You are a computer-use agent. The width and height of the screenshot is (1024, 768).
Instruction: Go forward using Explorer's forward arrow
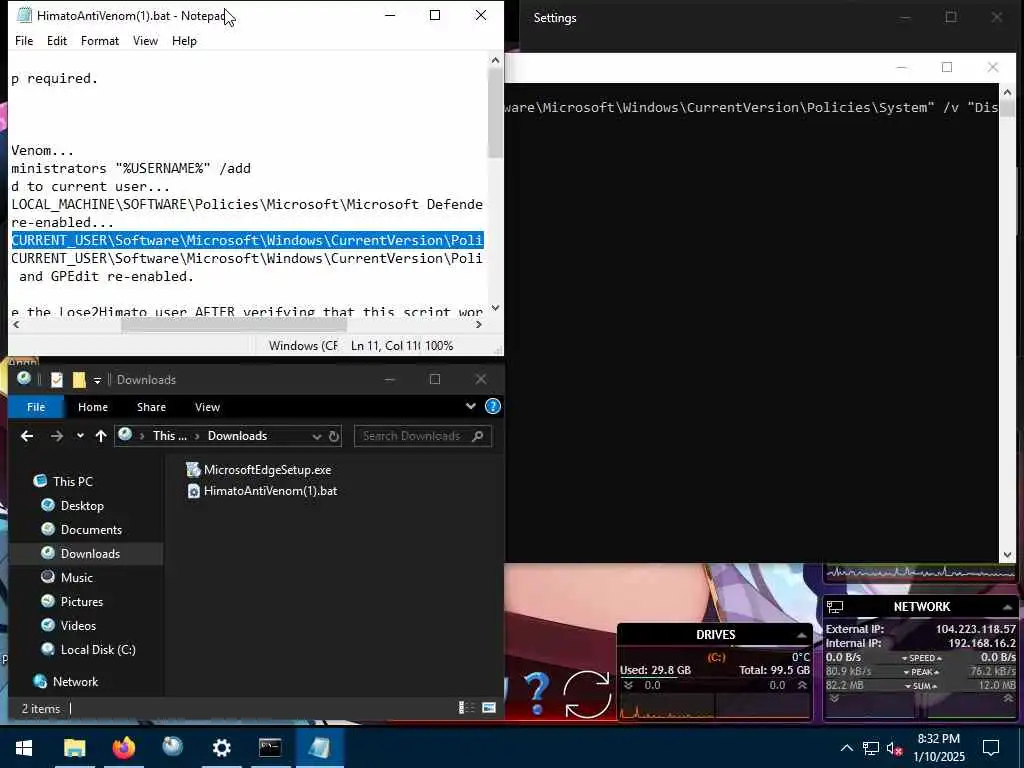[x=57, y=436]
